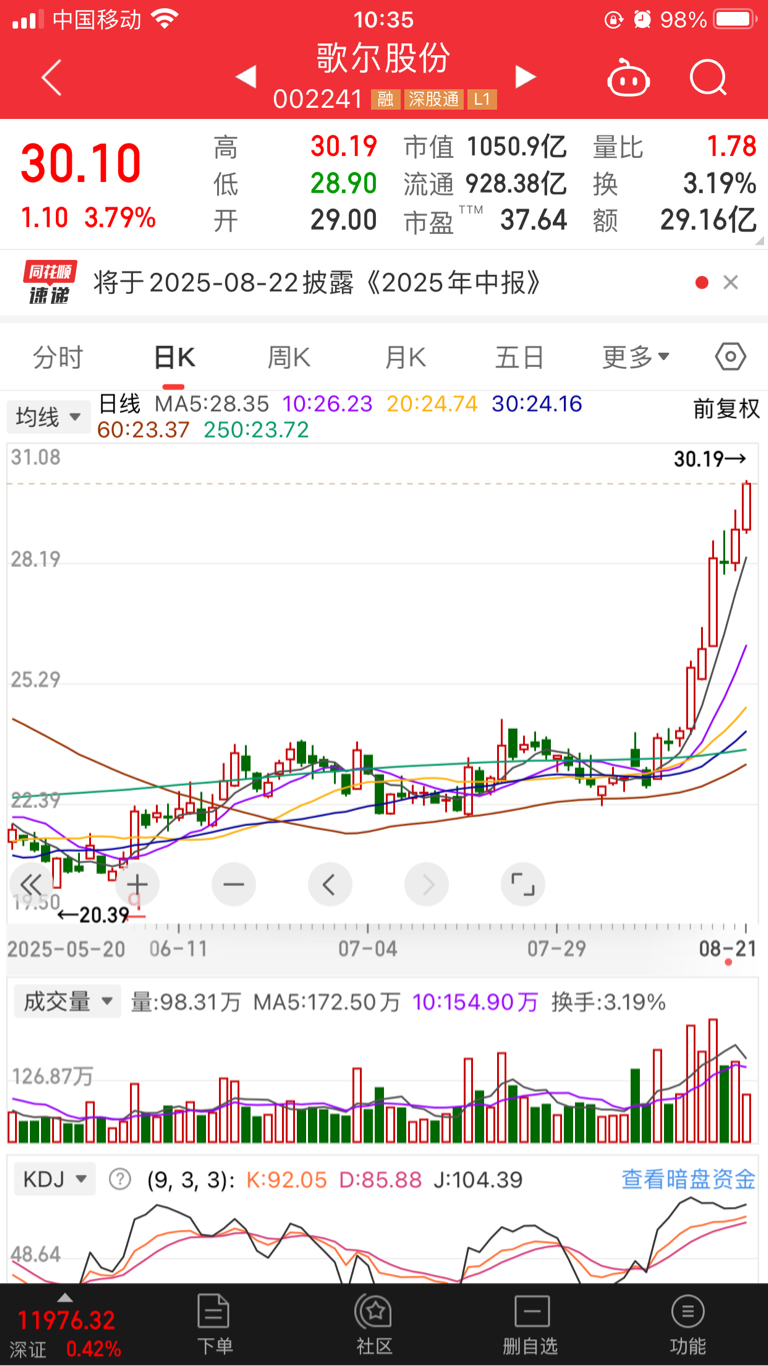Open 社区 community icon in bottom bar

pyautogui.click(x=374, y=1323)
